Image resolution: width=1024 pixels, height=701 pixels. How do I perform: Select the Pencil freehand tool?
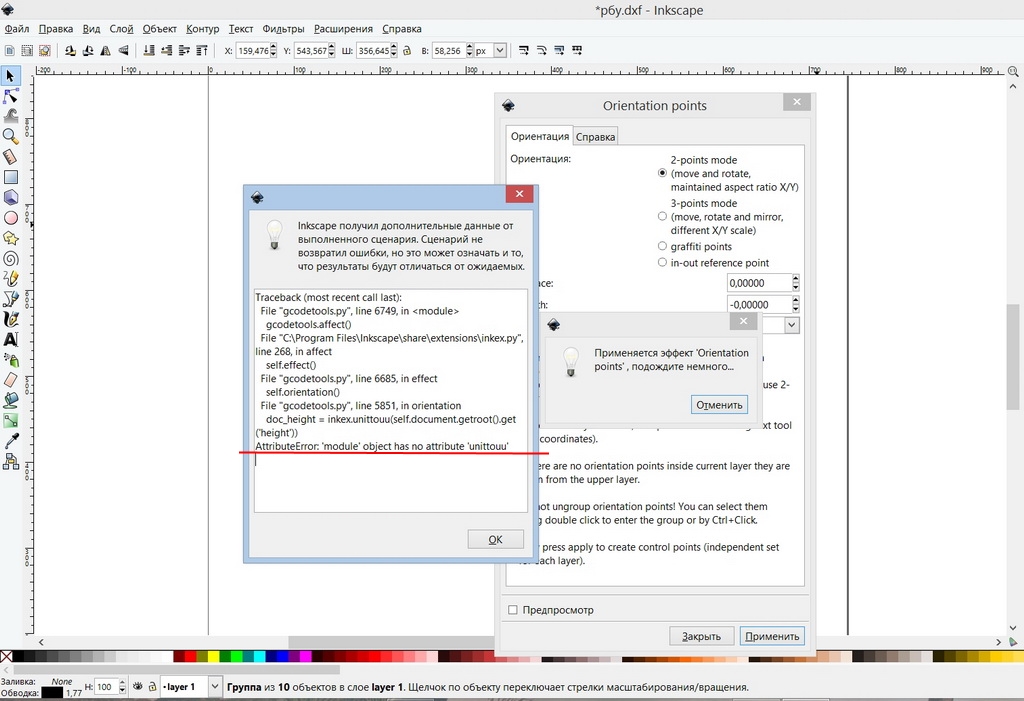click(x=10, y=279)
